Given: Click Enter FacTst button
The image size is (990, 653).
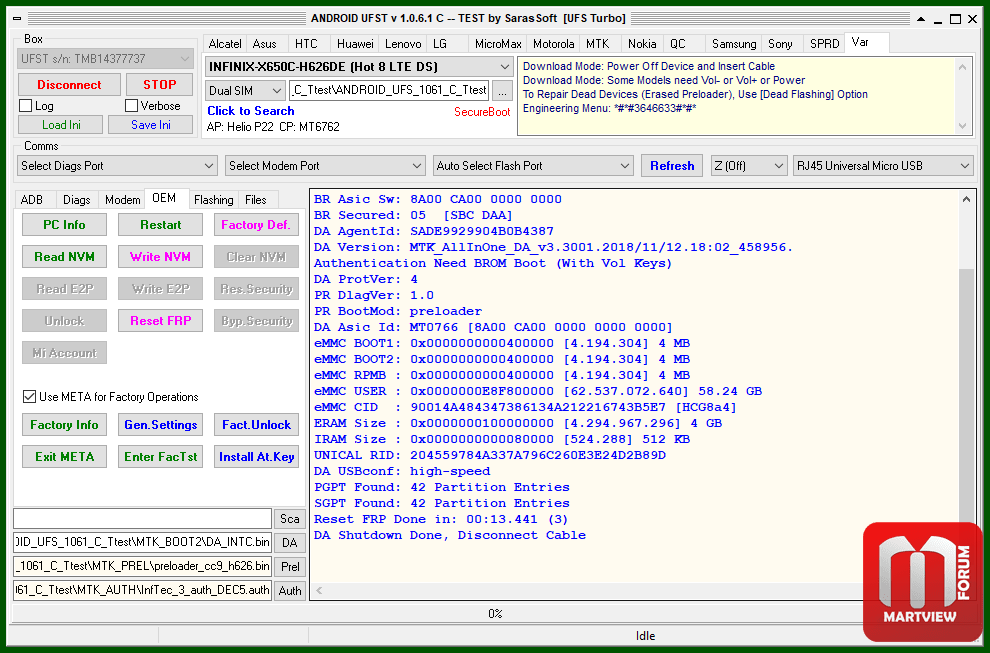Looking at the screenshot, I should coord(160,457).
